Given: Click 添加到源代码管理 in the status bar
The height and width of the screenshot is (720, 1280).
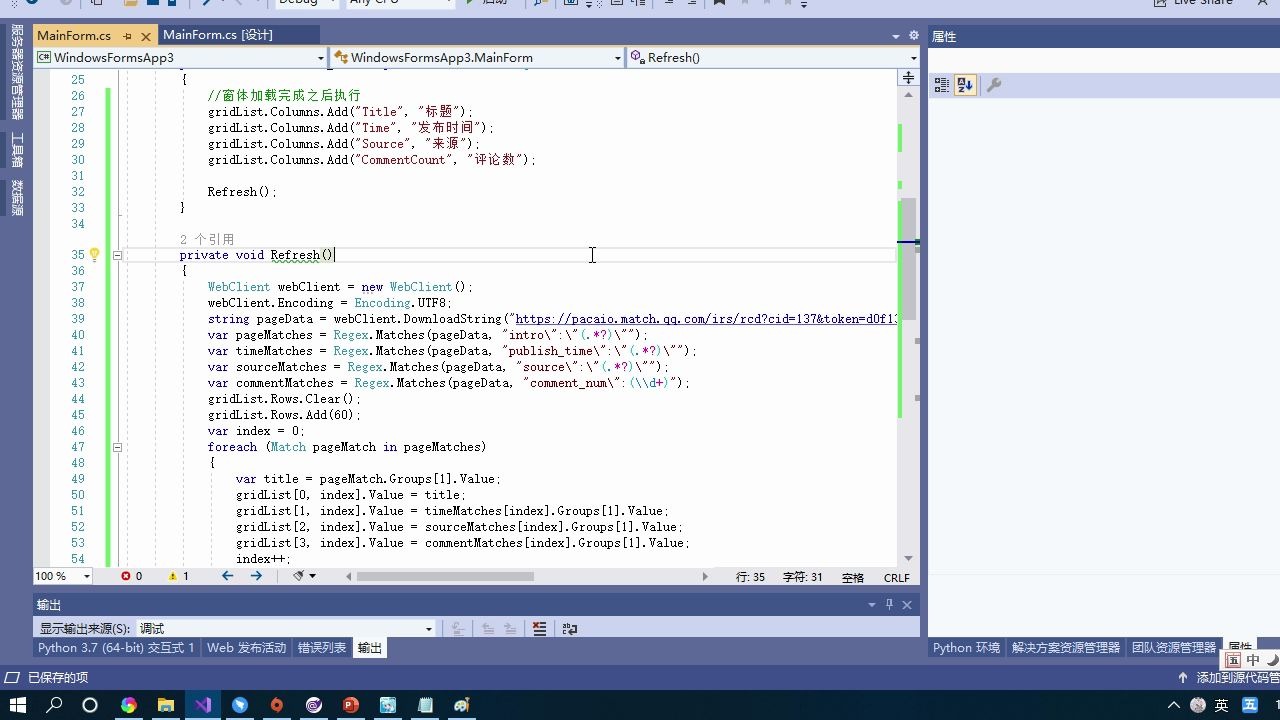Looking at the screenshot, I should click(x=1230, y=678).
